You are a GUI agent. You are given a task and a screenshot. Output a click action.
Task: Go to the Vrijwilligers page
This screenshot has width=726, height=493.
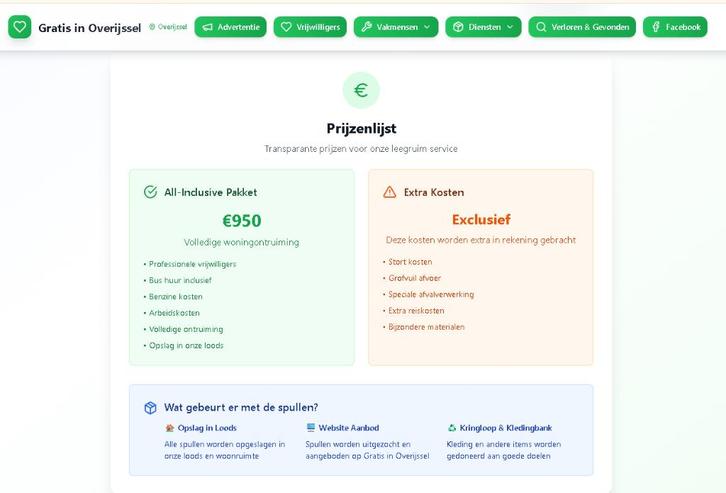tap(310, 27)
